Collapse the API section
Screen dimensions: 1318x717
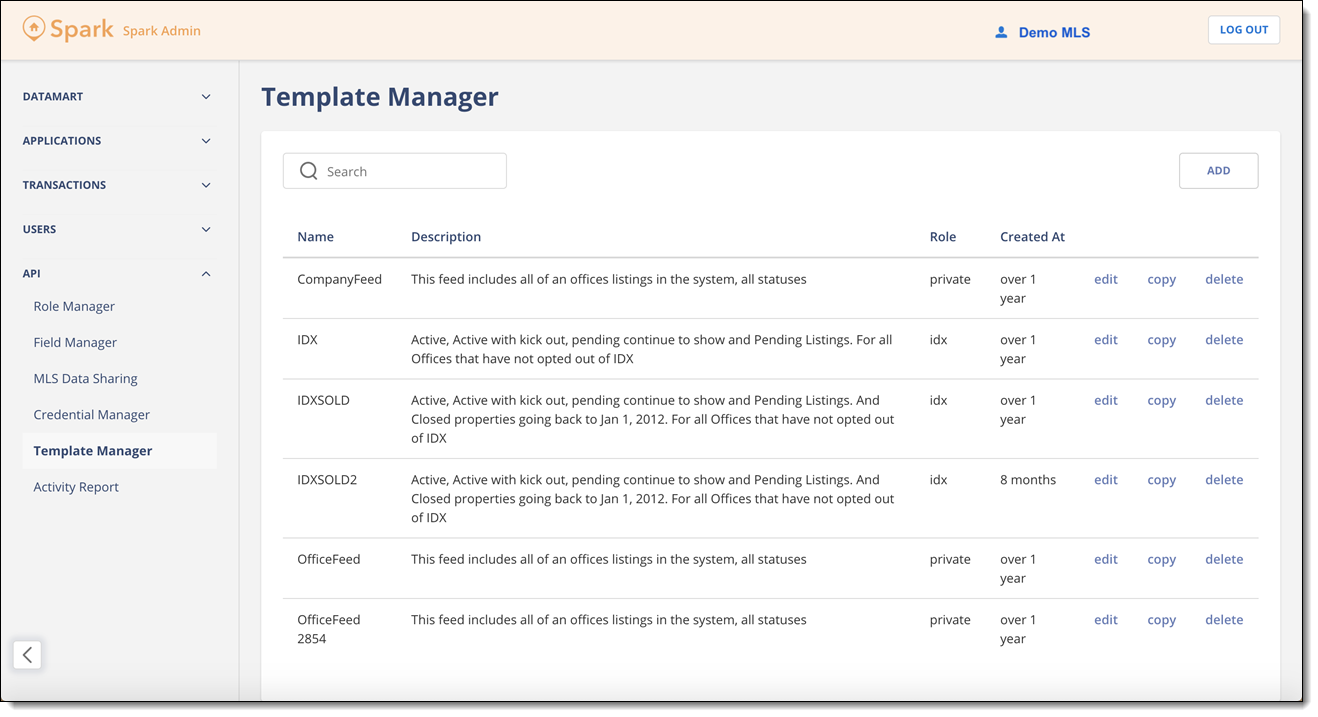(x=118, y=273)
